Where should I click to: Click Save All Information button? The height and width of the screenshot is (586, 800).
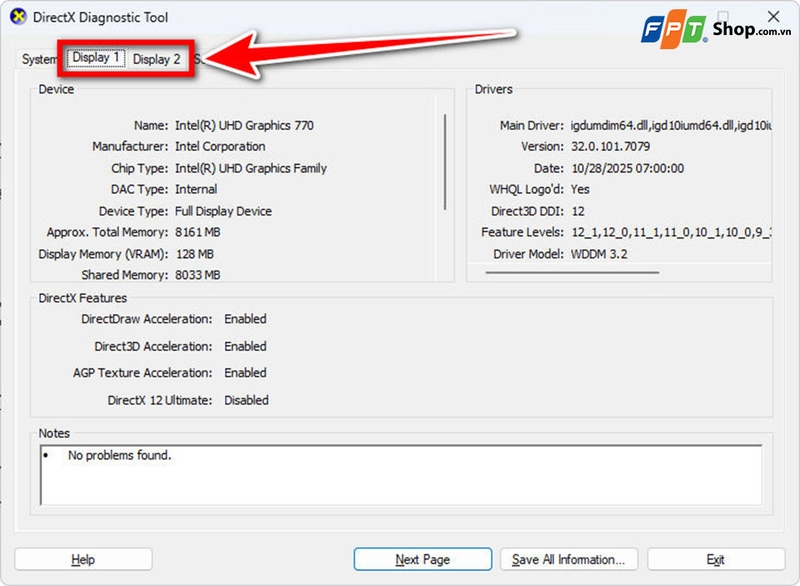[568, 559]
